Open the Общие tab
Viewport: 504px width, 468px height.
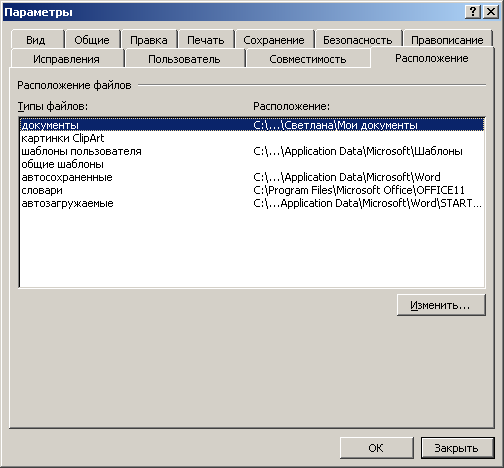pyautogui.click(x=92, y=39)
